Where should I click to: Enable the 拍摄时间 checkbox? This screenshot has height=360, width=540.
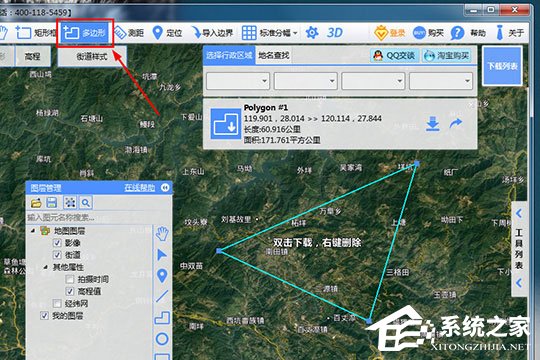click(x=70, y=279)
